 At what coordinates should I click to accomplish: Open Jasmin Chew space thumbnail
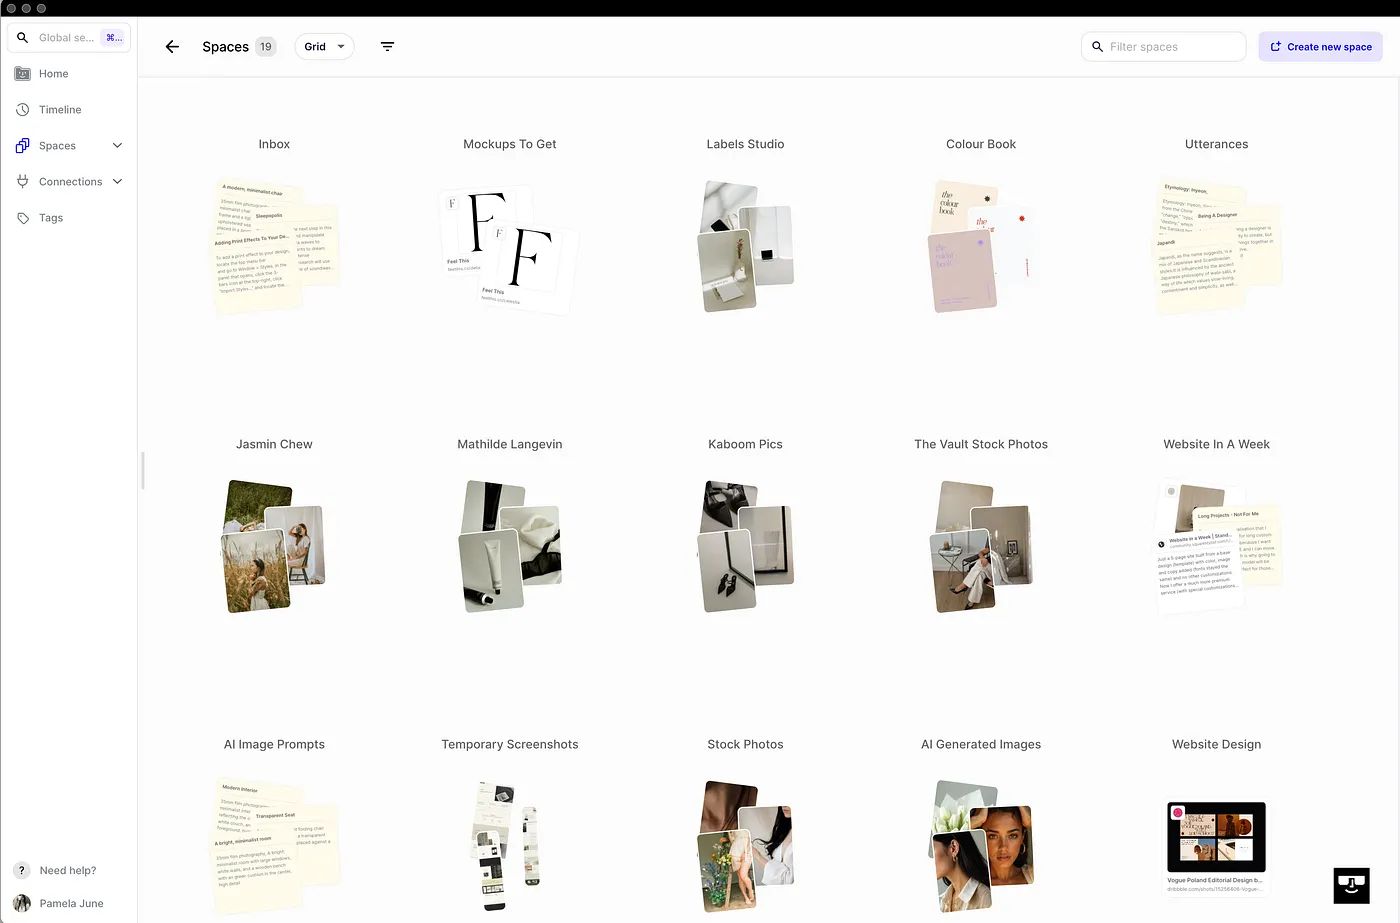click(274, 546)
